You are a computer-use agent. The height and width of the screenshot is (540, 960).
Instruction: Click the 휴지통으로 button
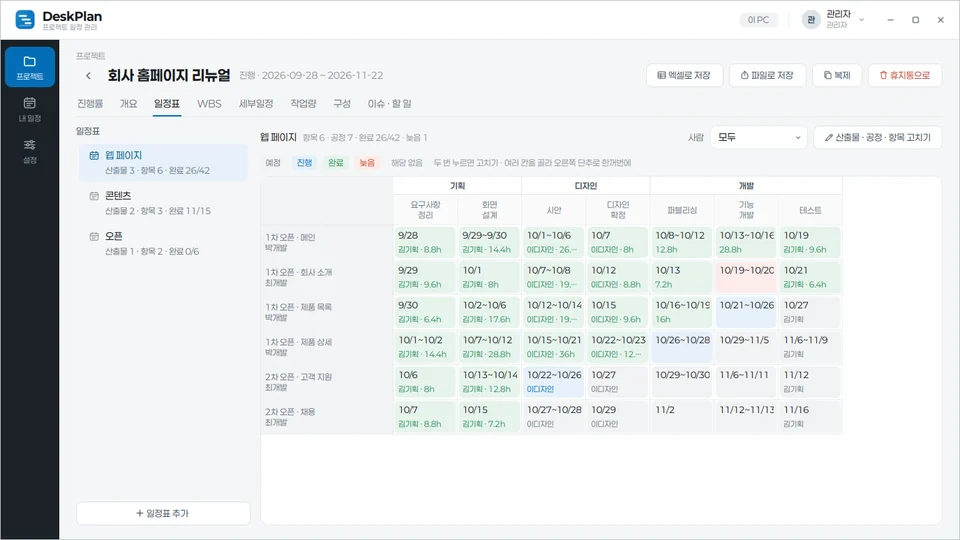[905, 75]
